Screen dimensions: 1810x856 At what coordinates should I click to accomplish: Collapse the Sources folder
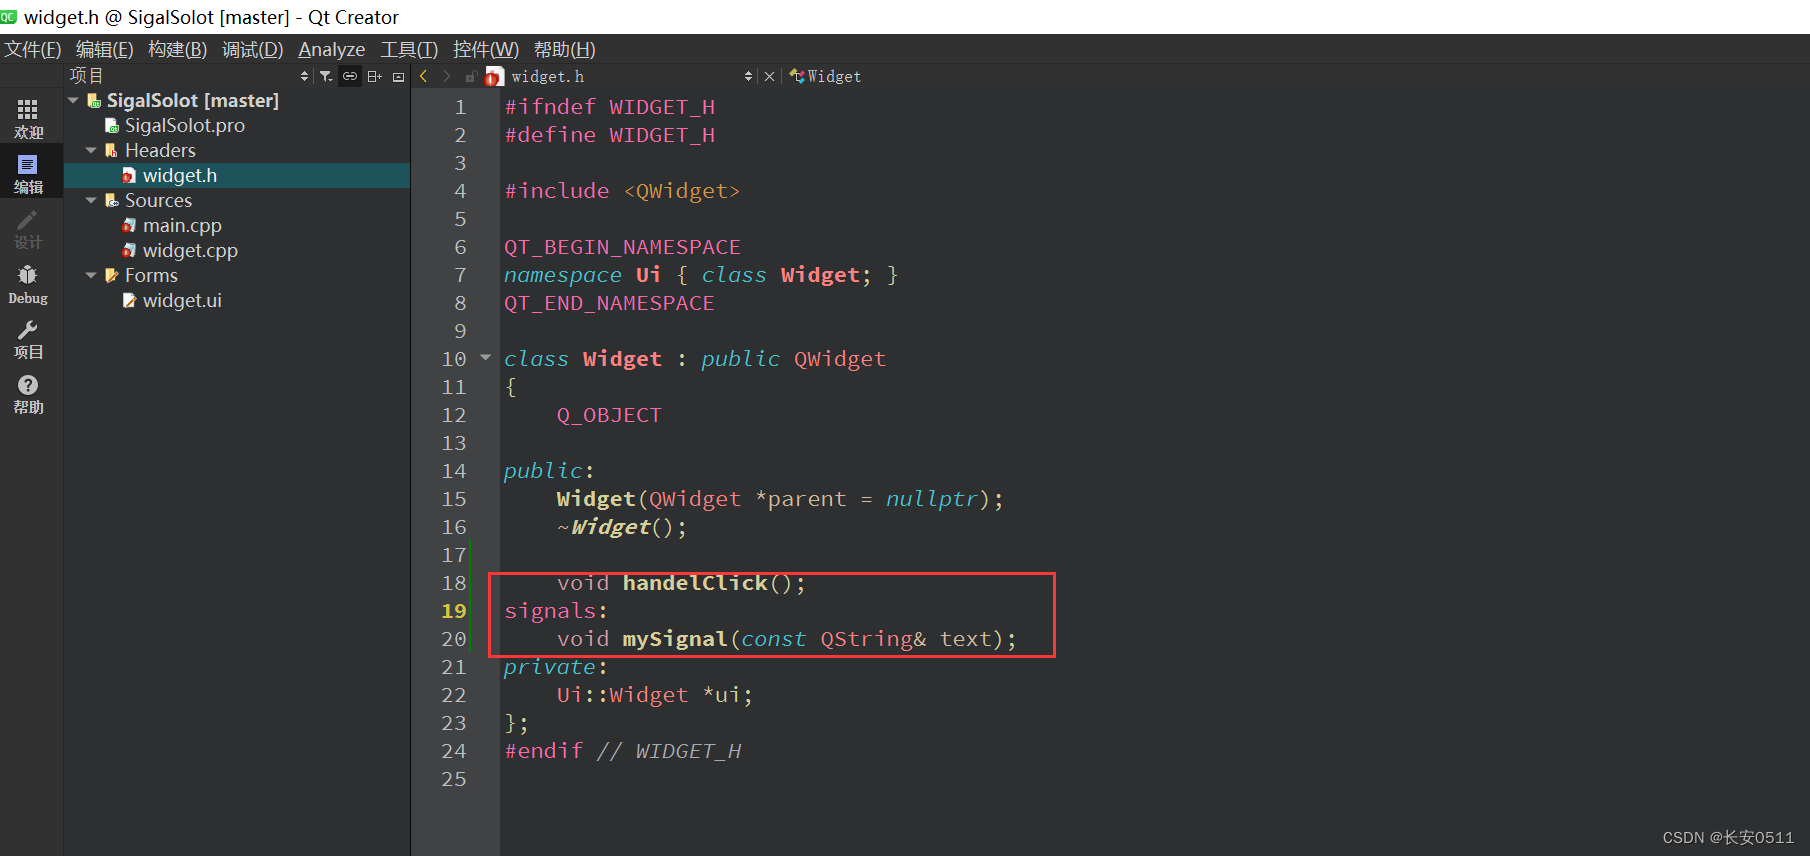tap(91, 200)
